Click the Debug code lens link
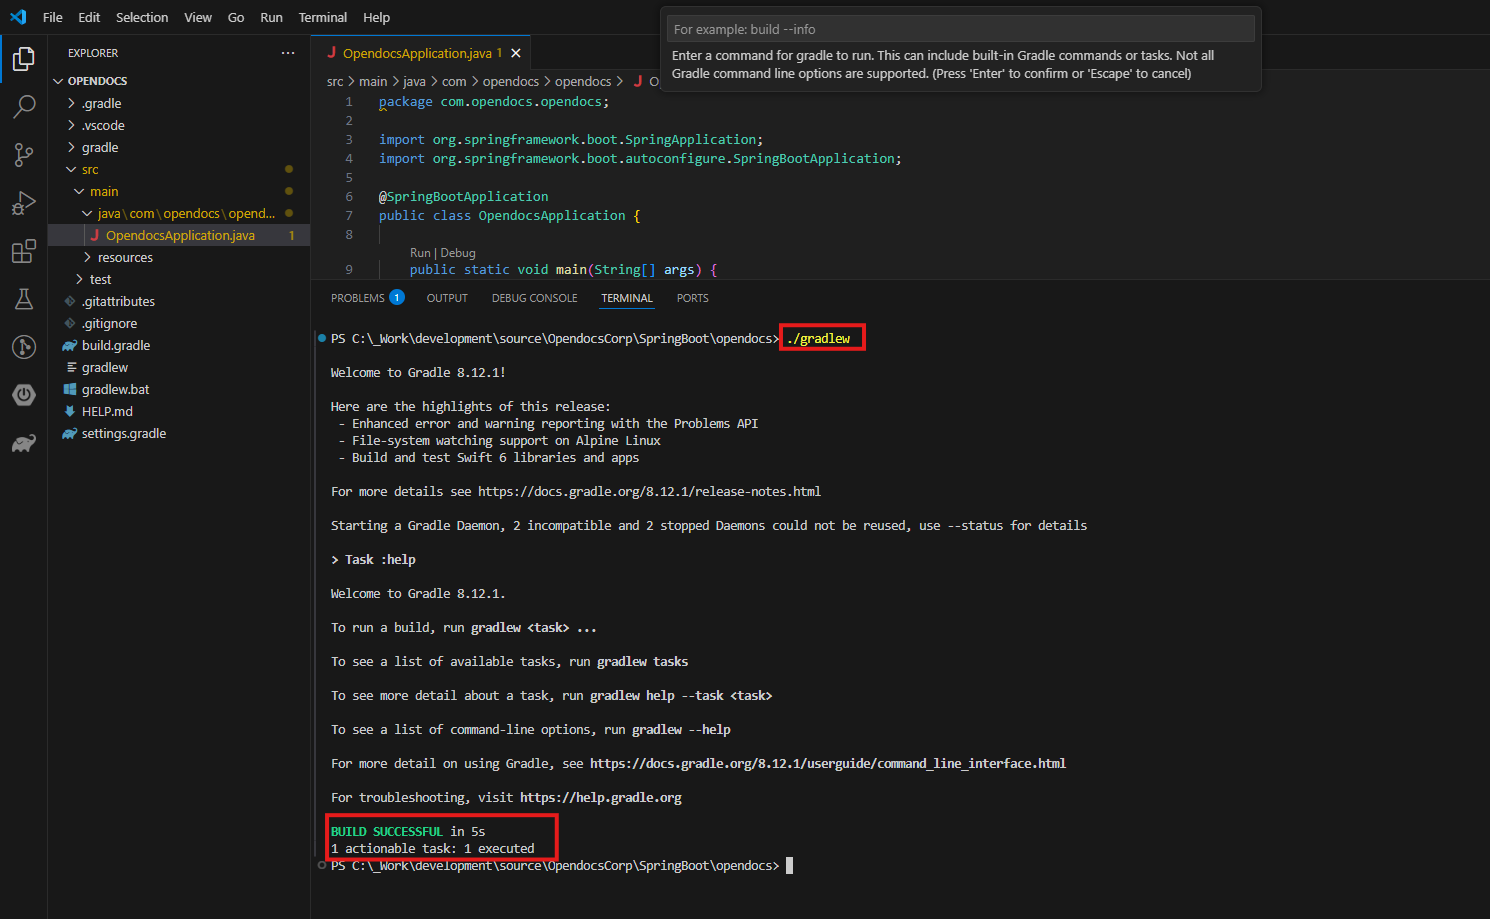The image size is (1490, 919). coord(458,253)
